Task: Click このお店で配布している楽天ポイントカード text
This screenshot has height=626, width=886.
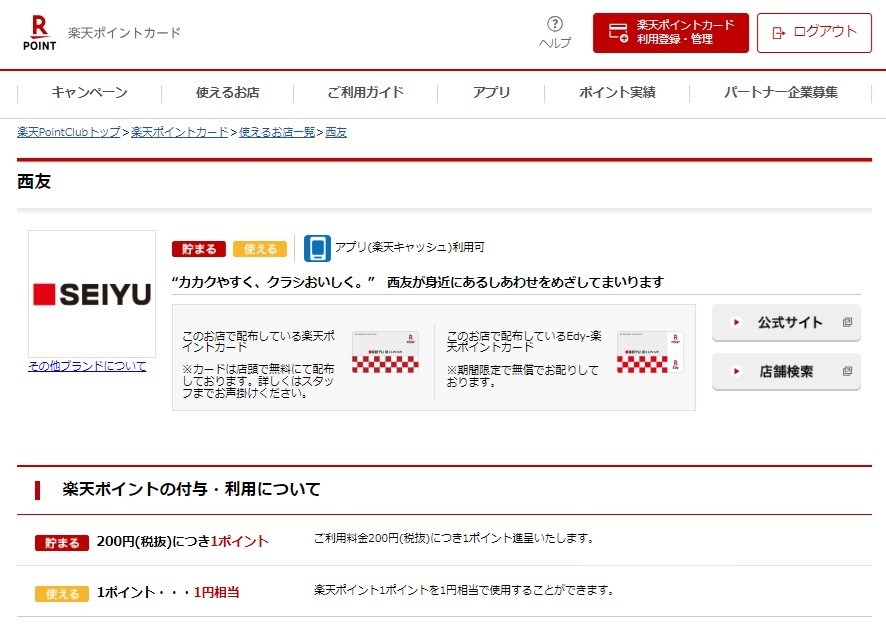Action: click(259, 341)
